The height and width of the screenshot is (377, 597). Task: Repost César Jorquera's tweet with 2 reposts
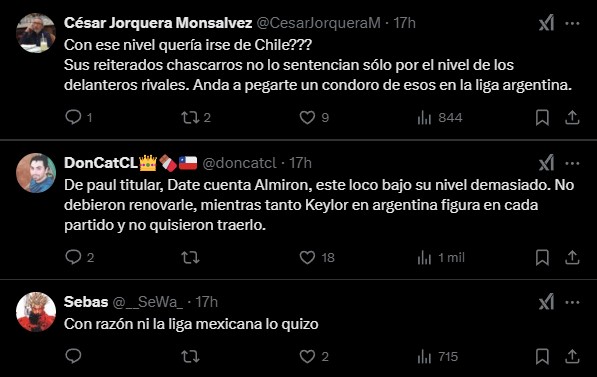click(x=196, y=117)
